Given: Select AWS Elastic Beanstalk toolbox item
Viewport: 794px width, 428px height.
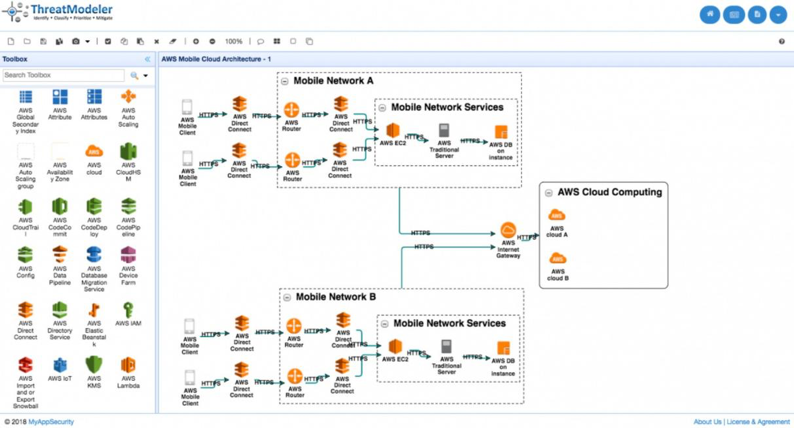Looking at the screenshot, I should click(94, 324).
